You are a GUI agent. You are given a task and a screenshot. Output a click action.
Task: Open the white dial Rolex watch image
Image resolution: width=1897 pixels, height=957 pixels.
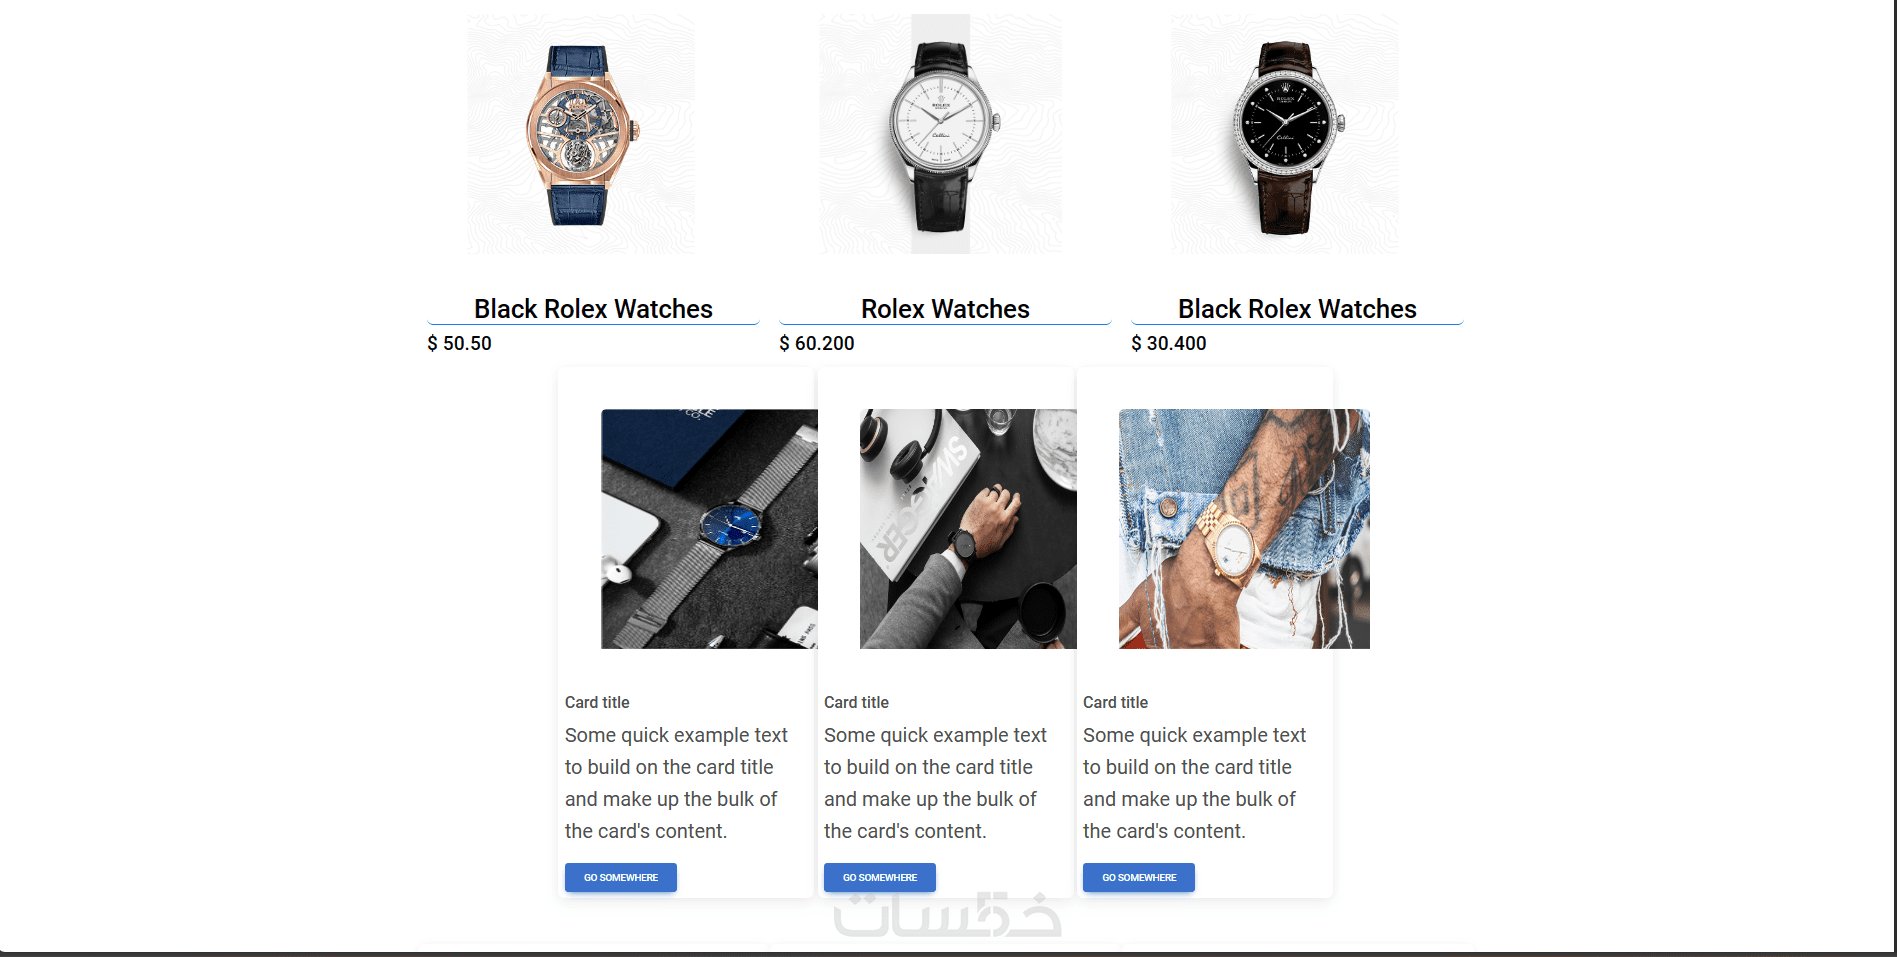coord(941,134)
